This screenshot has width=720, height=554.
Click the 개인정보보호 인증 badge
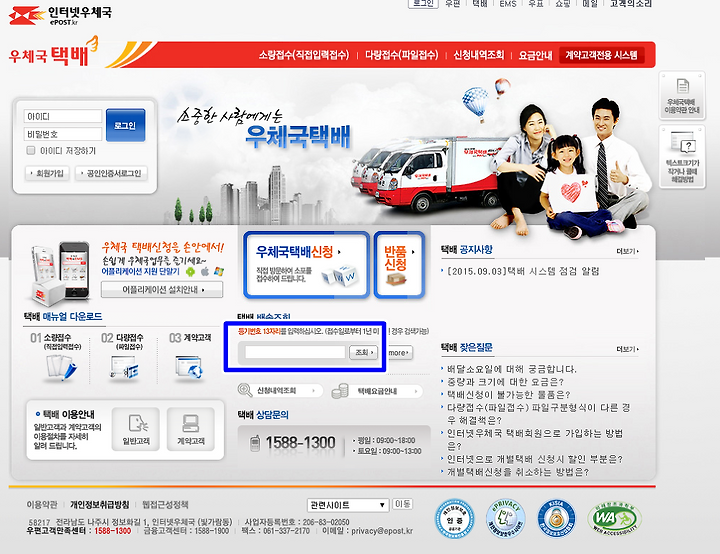click(455, 519)
